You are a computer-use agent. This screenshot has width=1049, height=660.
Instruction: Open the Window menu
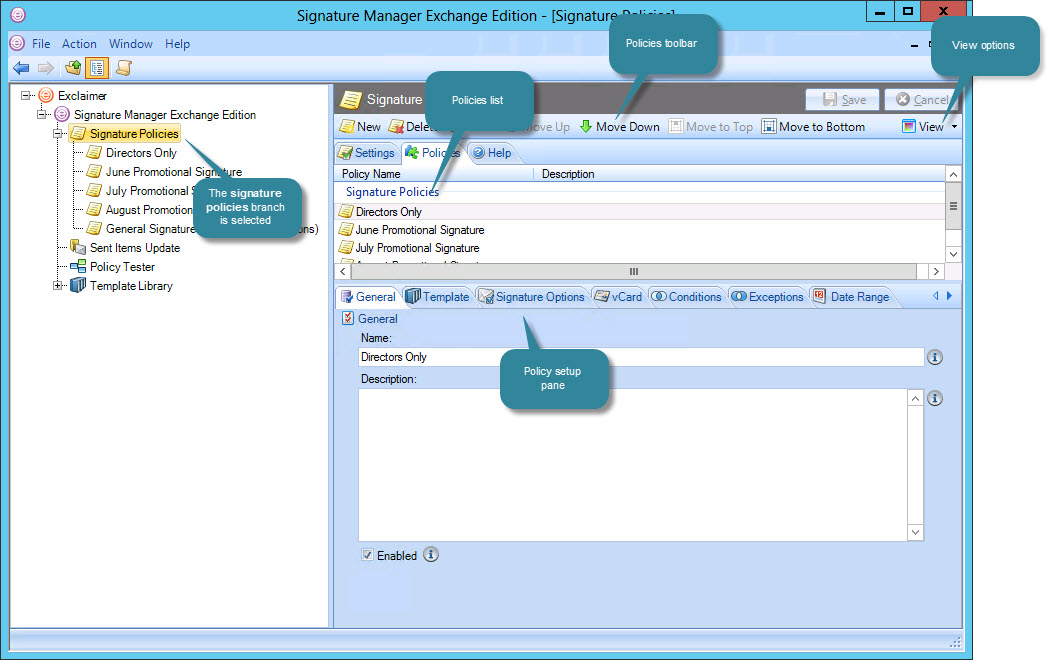[130, 43]
